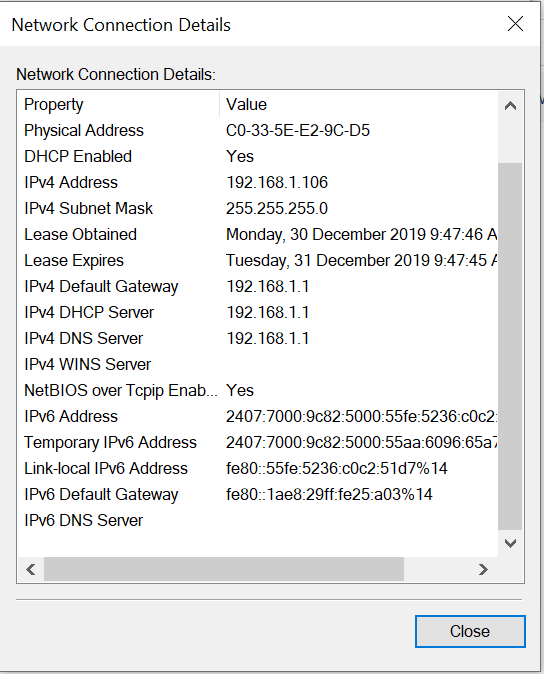Select the Physical Address row
Viewport: 544px width, 674px height.
point(258,131)
